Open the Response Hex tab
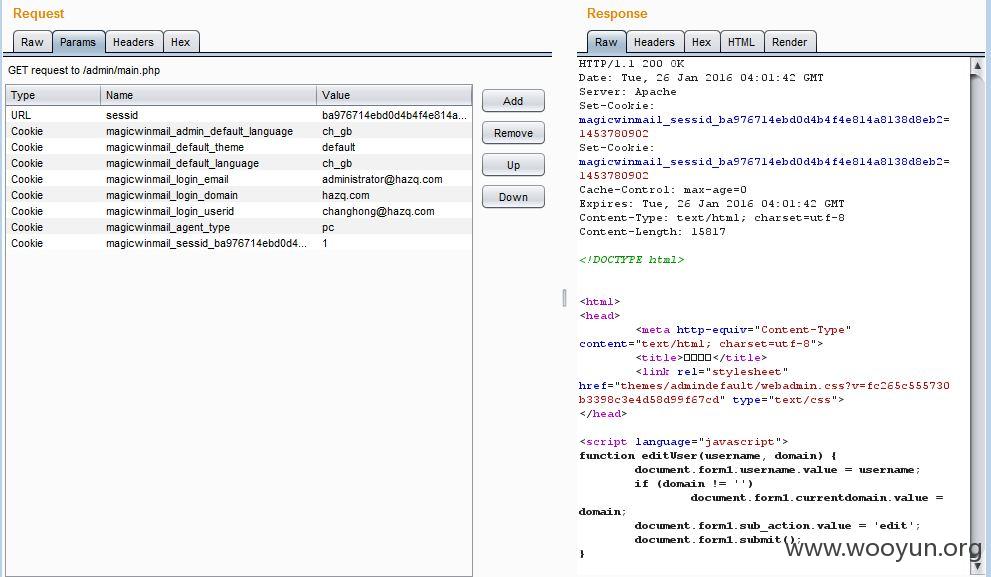The image size is (991, 577). [x=702, y=42]
